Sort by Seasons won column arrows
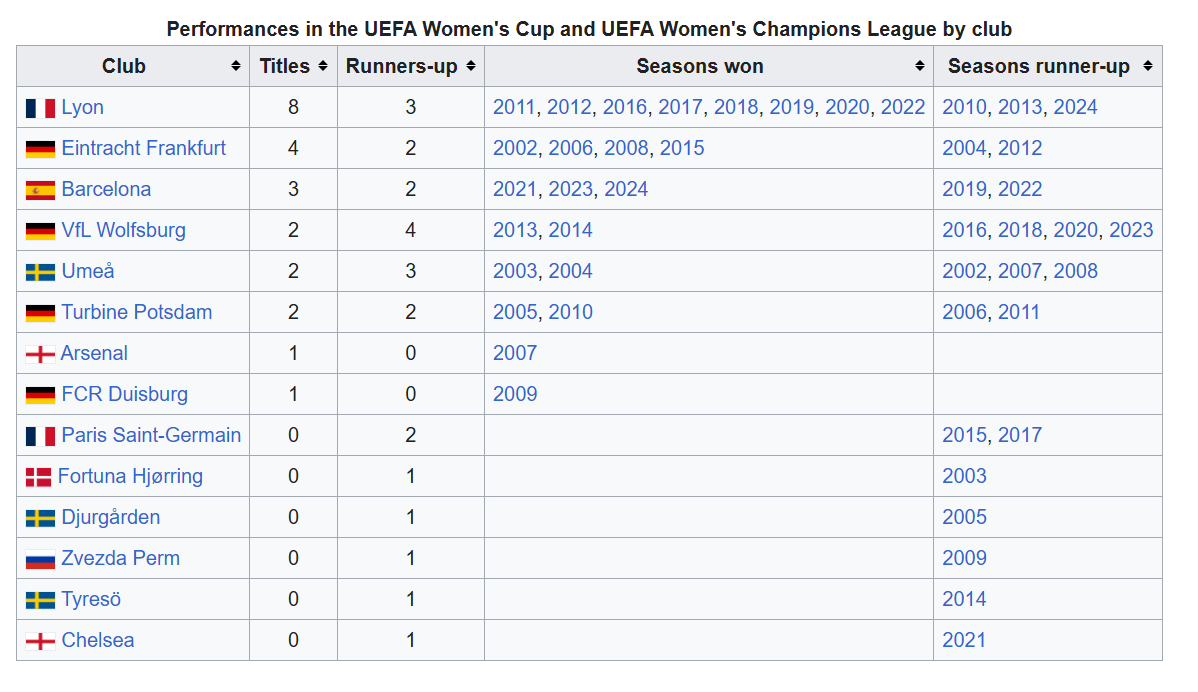Viewport: 1198px width, 692px height. pyautogui.click(x=919, y=66)
